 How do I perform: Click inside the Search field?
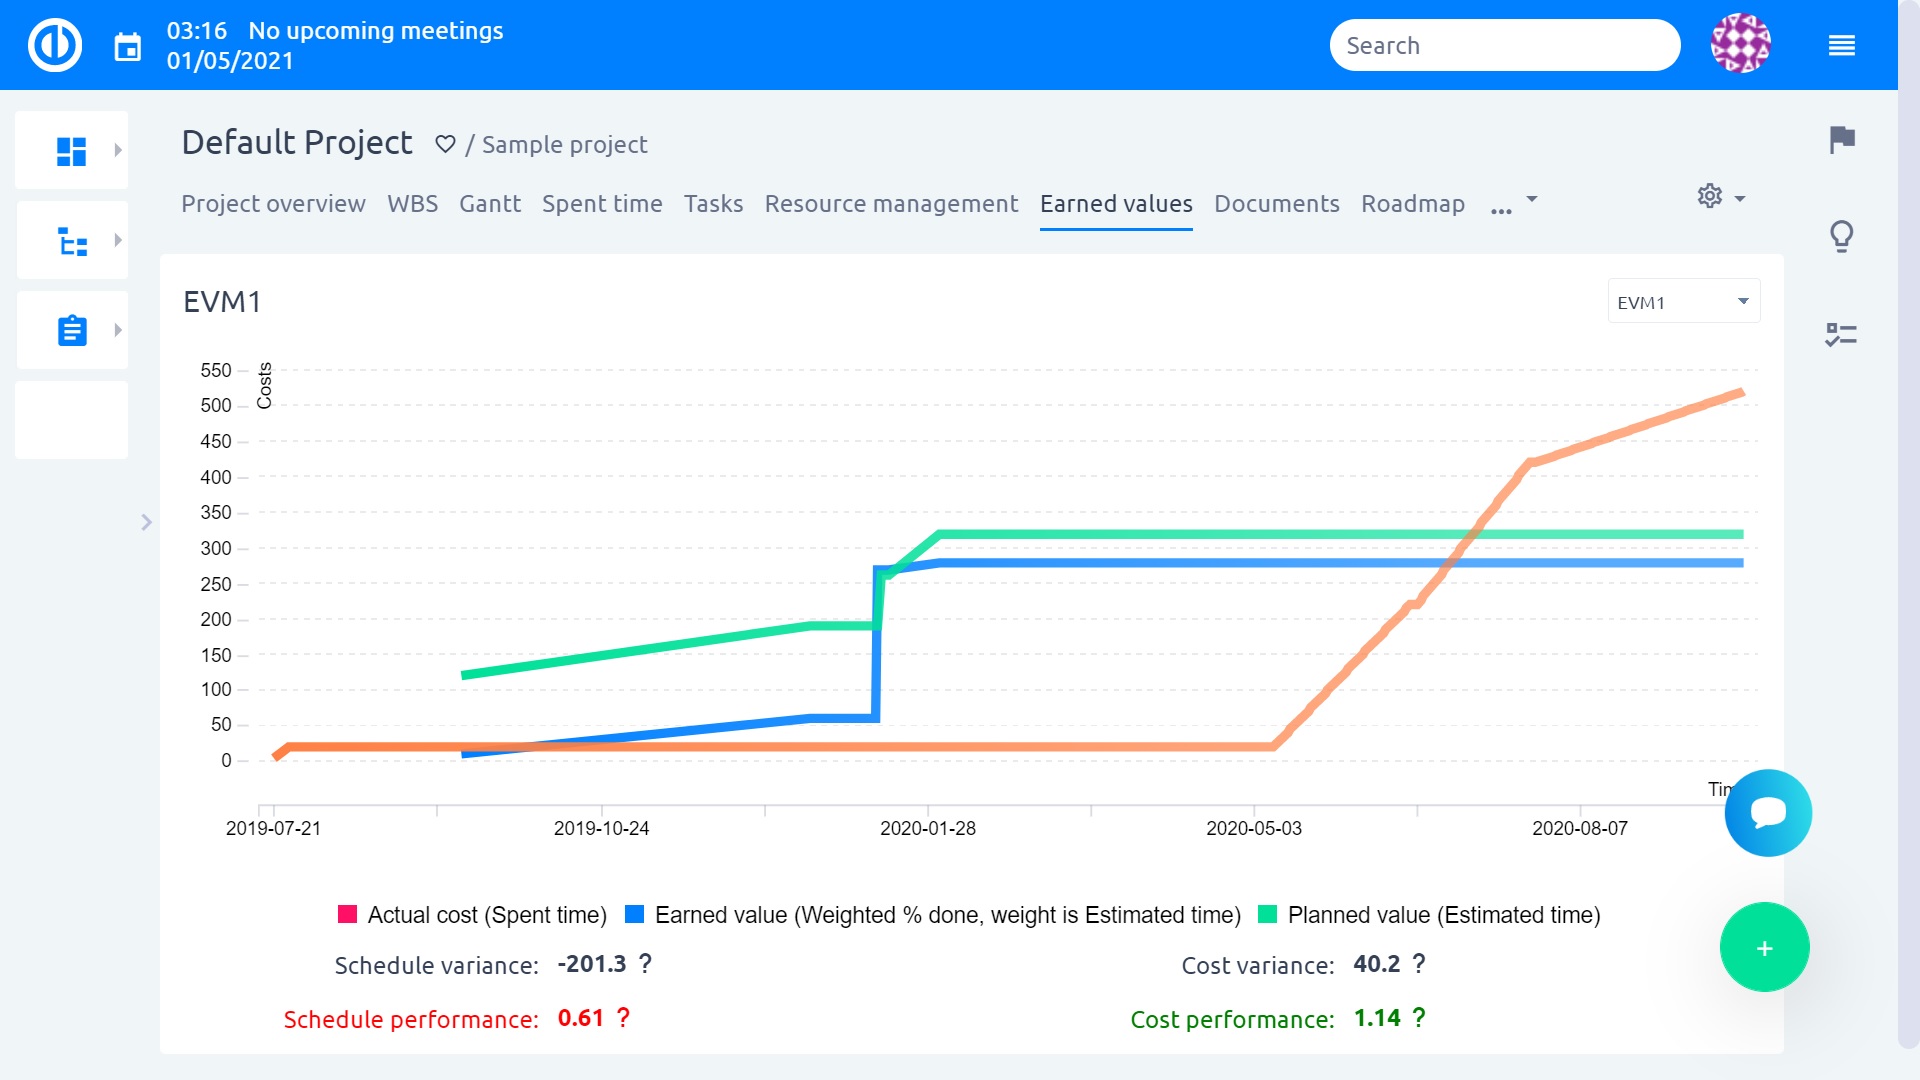[x=1504, y=45]
